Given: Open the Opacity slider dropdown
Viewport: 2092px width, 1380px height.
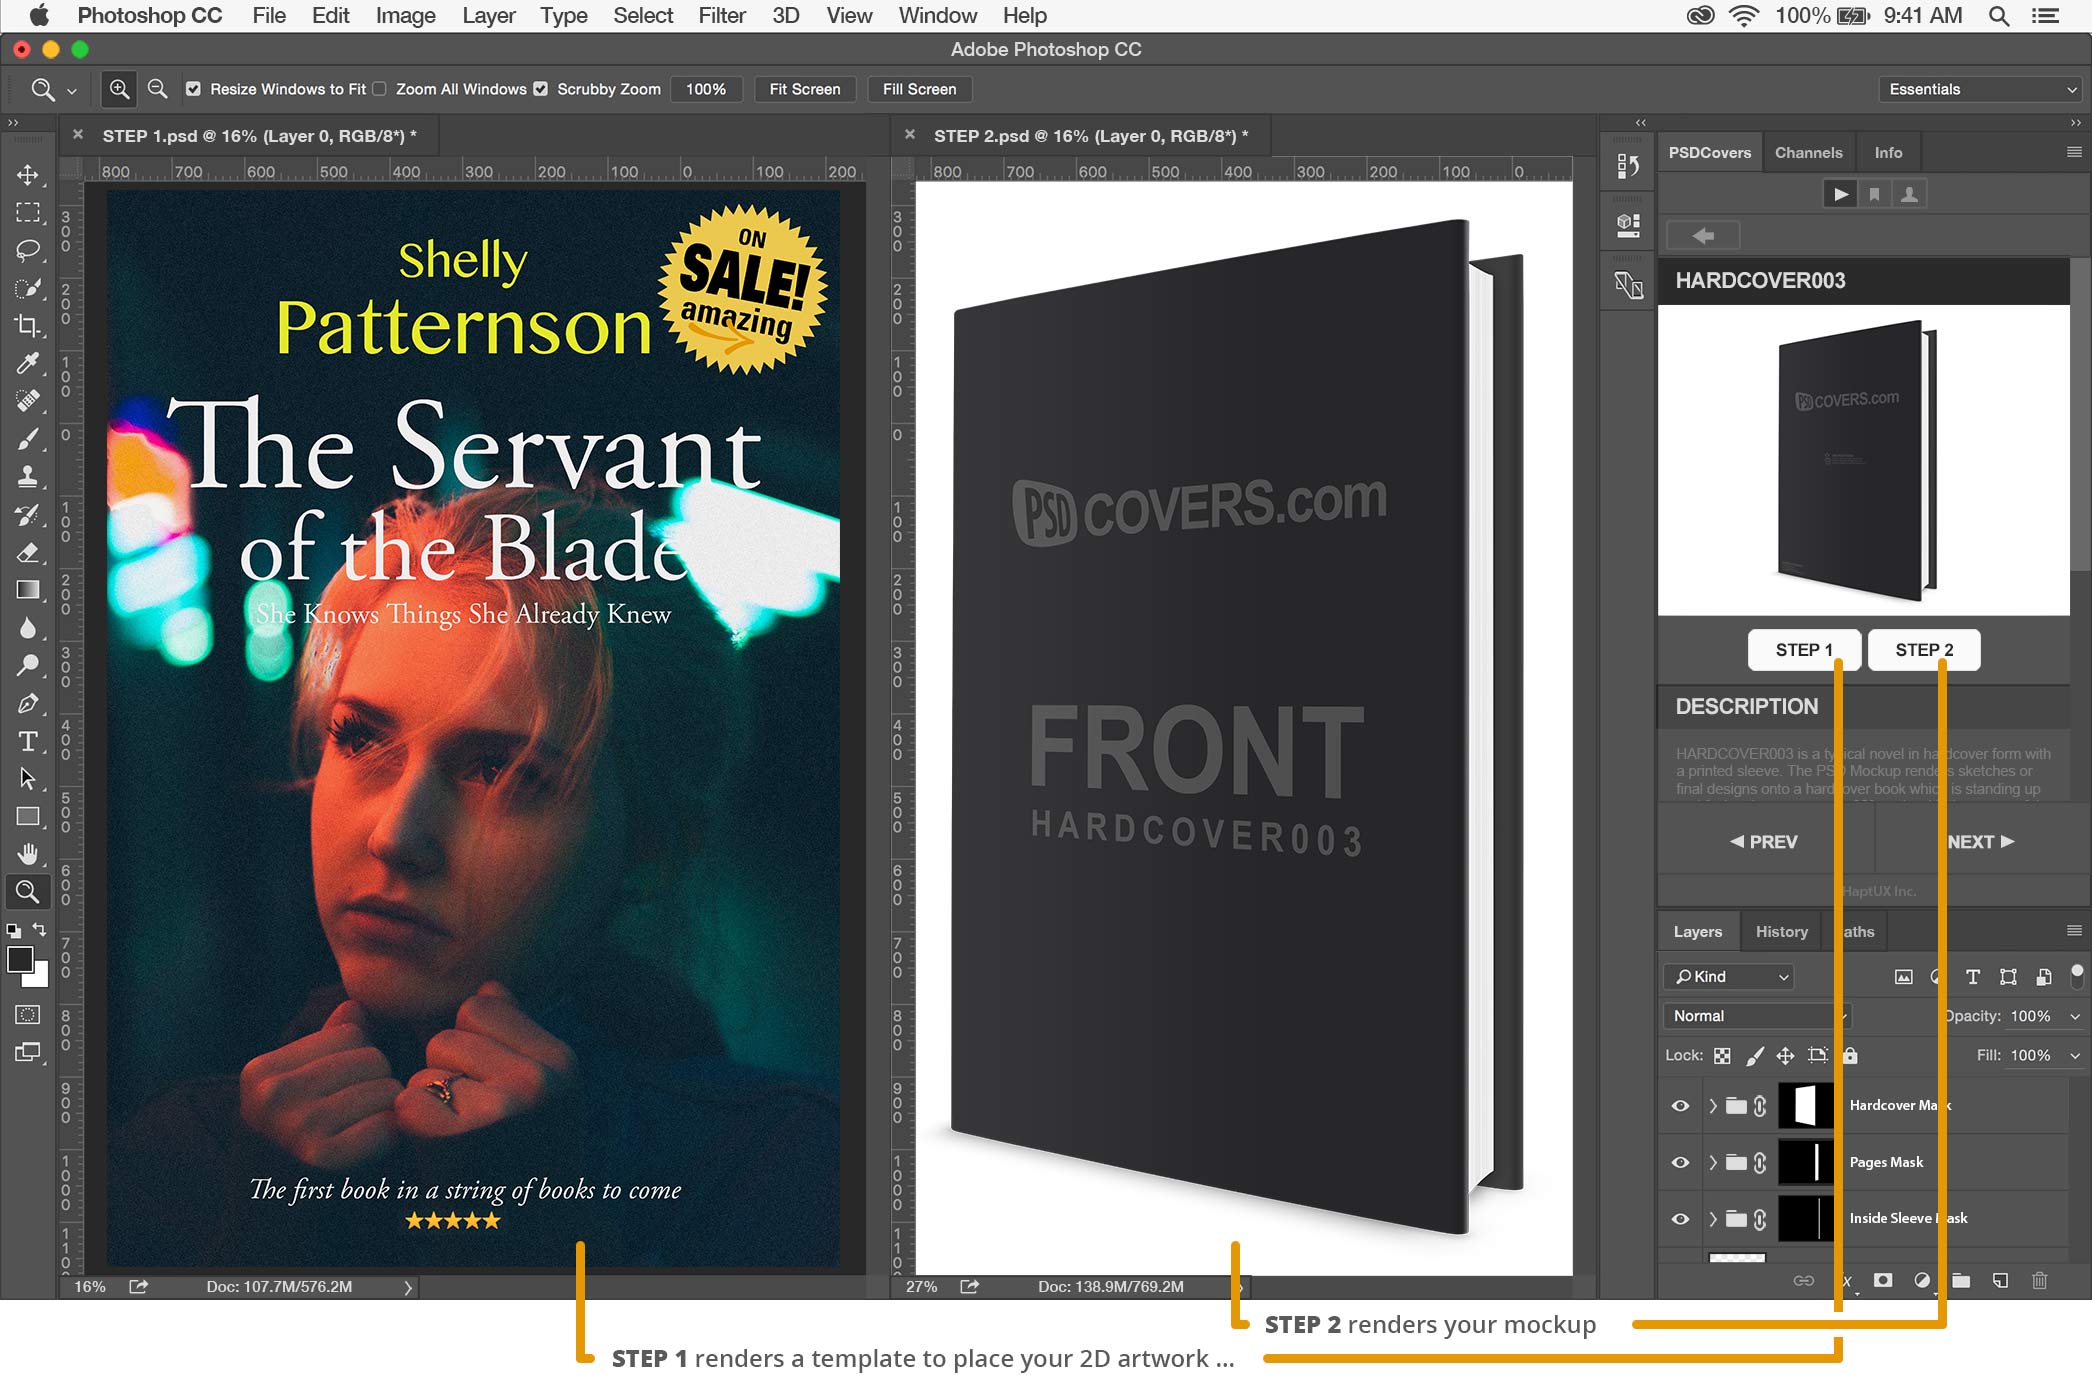Looking at the screenshot, I should coord(2075,1016).
